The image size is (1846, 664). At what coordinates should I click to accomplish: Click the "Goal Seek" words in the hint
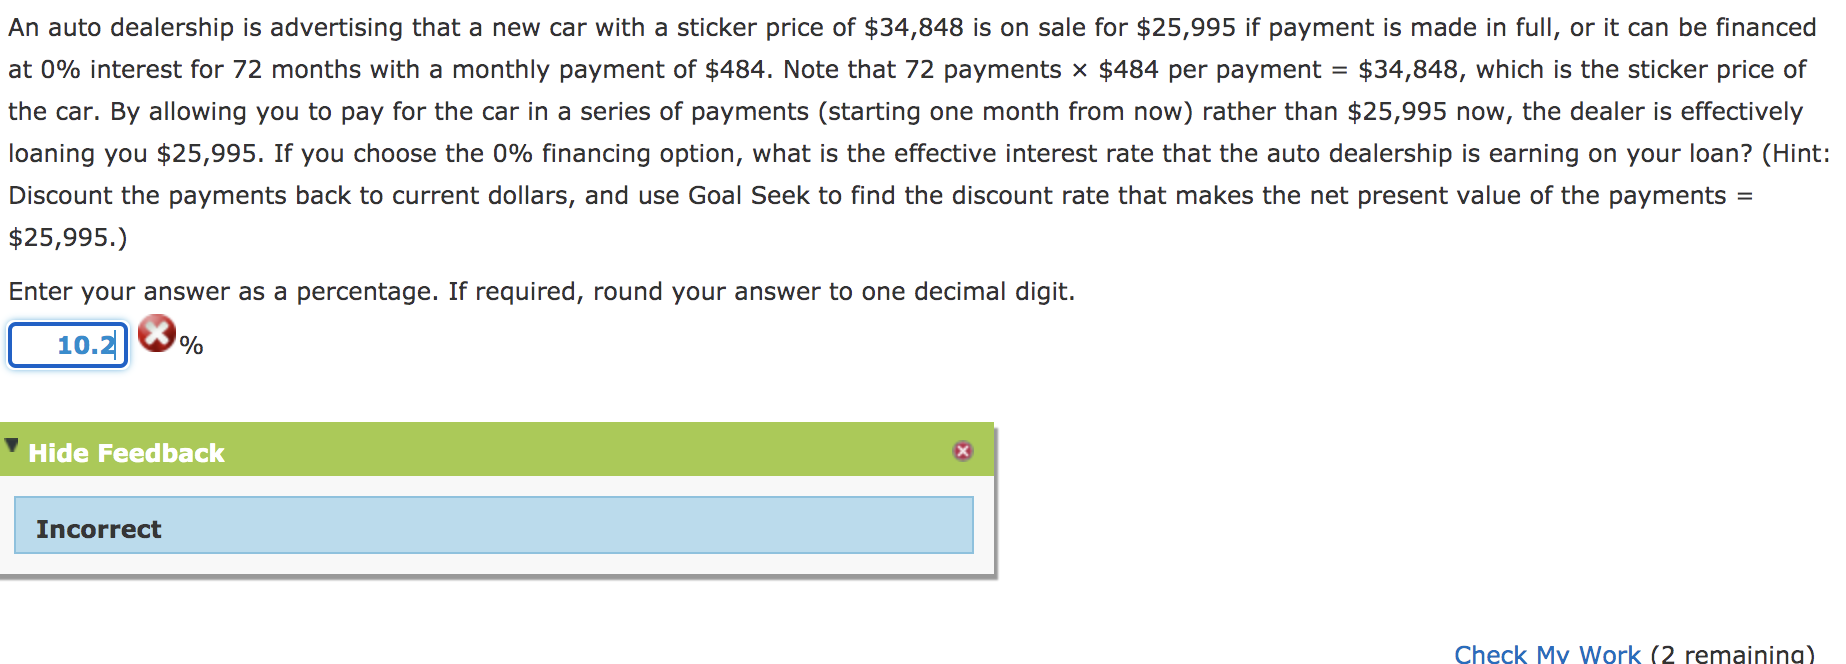749,196
